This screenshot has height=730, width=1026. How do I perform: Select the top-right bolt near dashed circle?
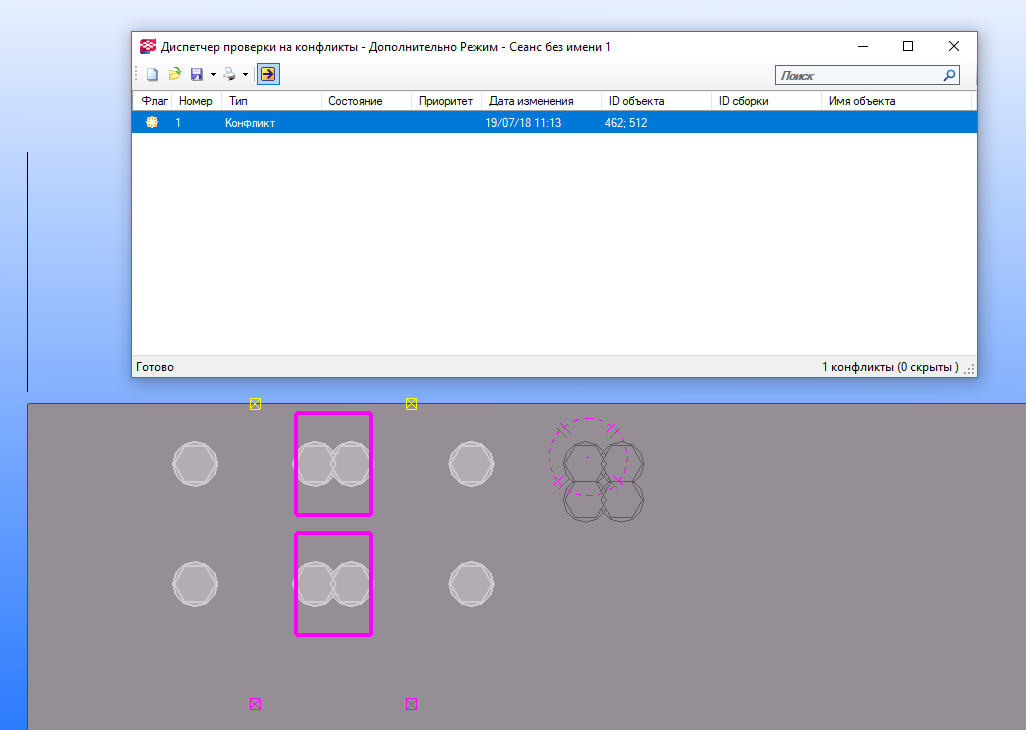(x=471, y=464)
